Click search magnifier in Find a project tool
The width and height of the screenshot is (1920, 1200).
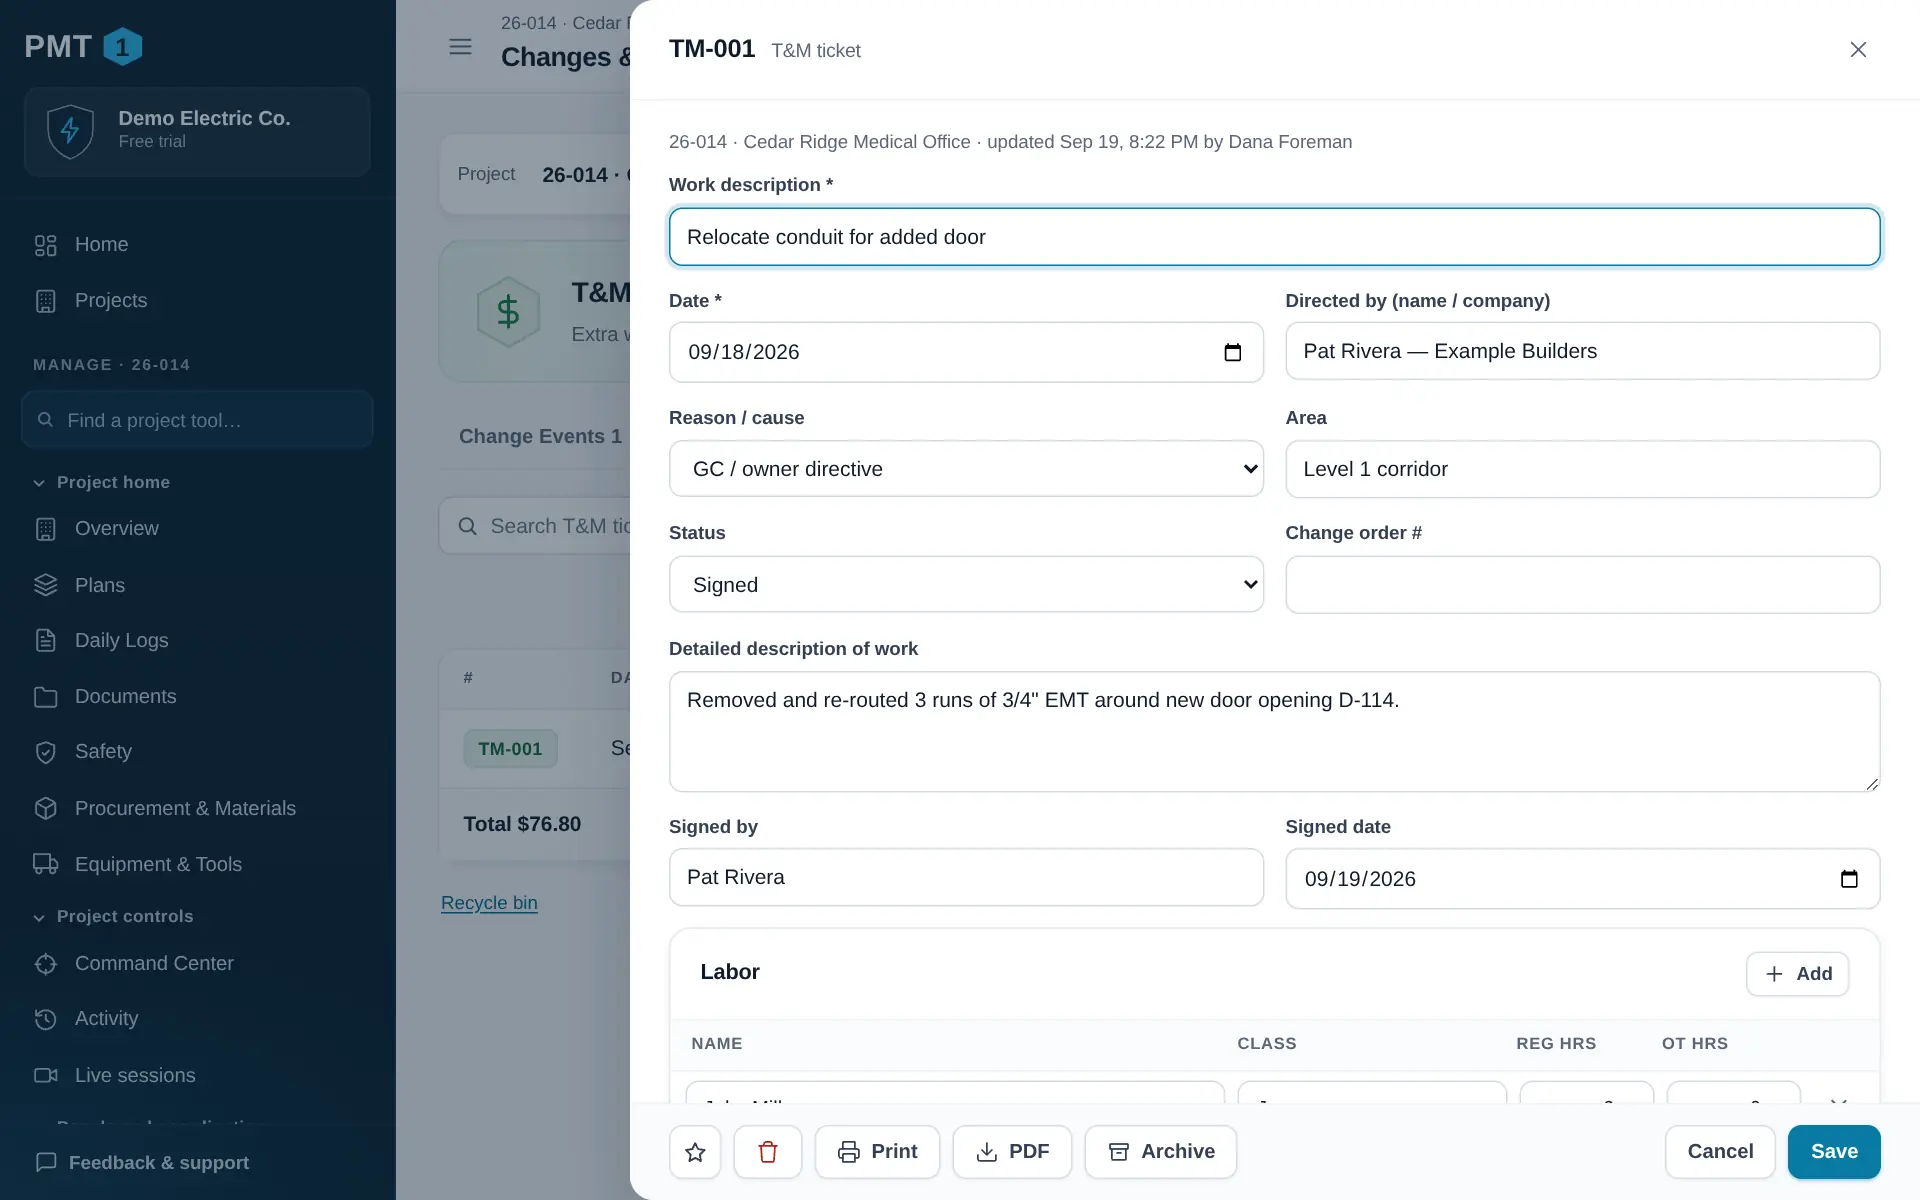45,420
